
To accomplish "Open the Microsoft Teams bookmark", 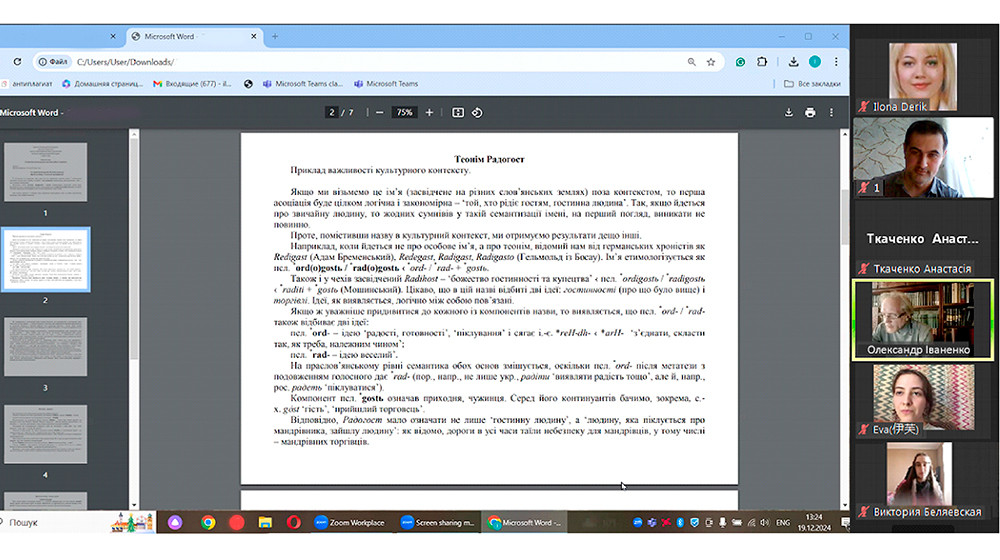I will click(x=386, y=84).
